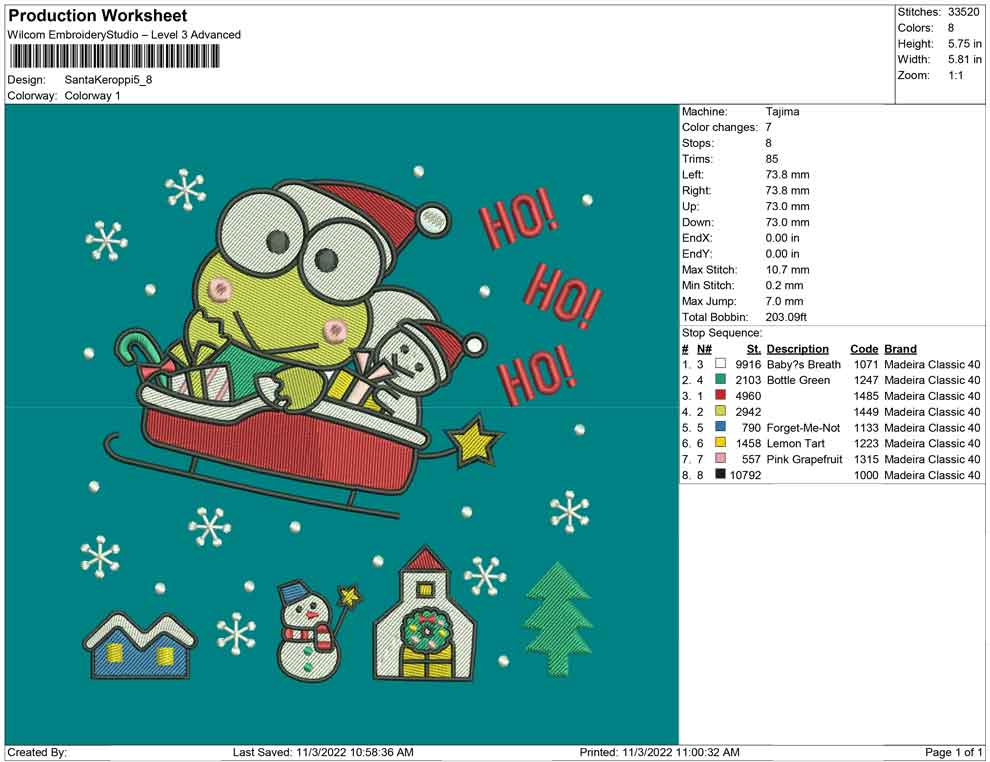Click the 'Page 1 of 1' indicator
990x762 pixels.
click(x=953, y=753)
